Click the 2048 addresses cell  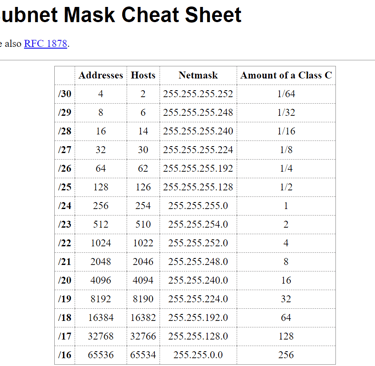[x=101, y=262]
